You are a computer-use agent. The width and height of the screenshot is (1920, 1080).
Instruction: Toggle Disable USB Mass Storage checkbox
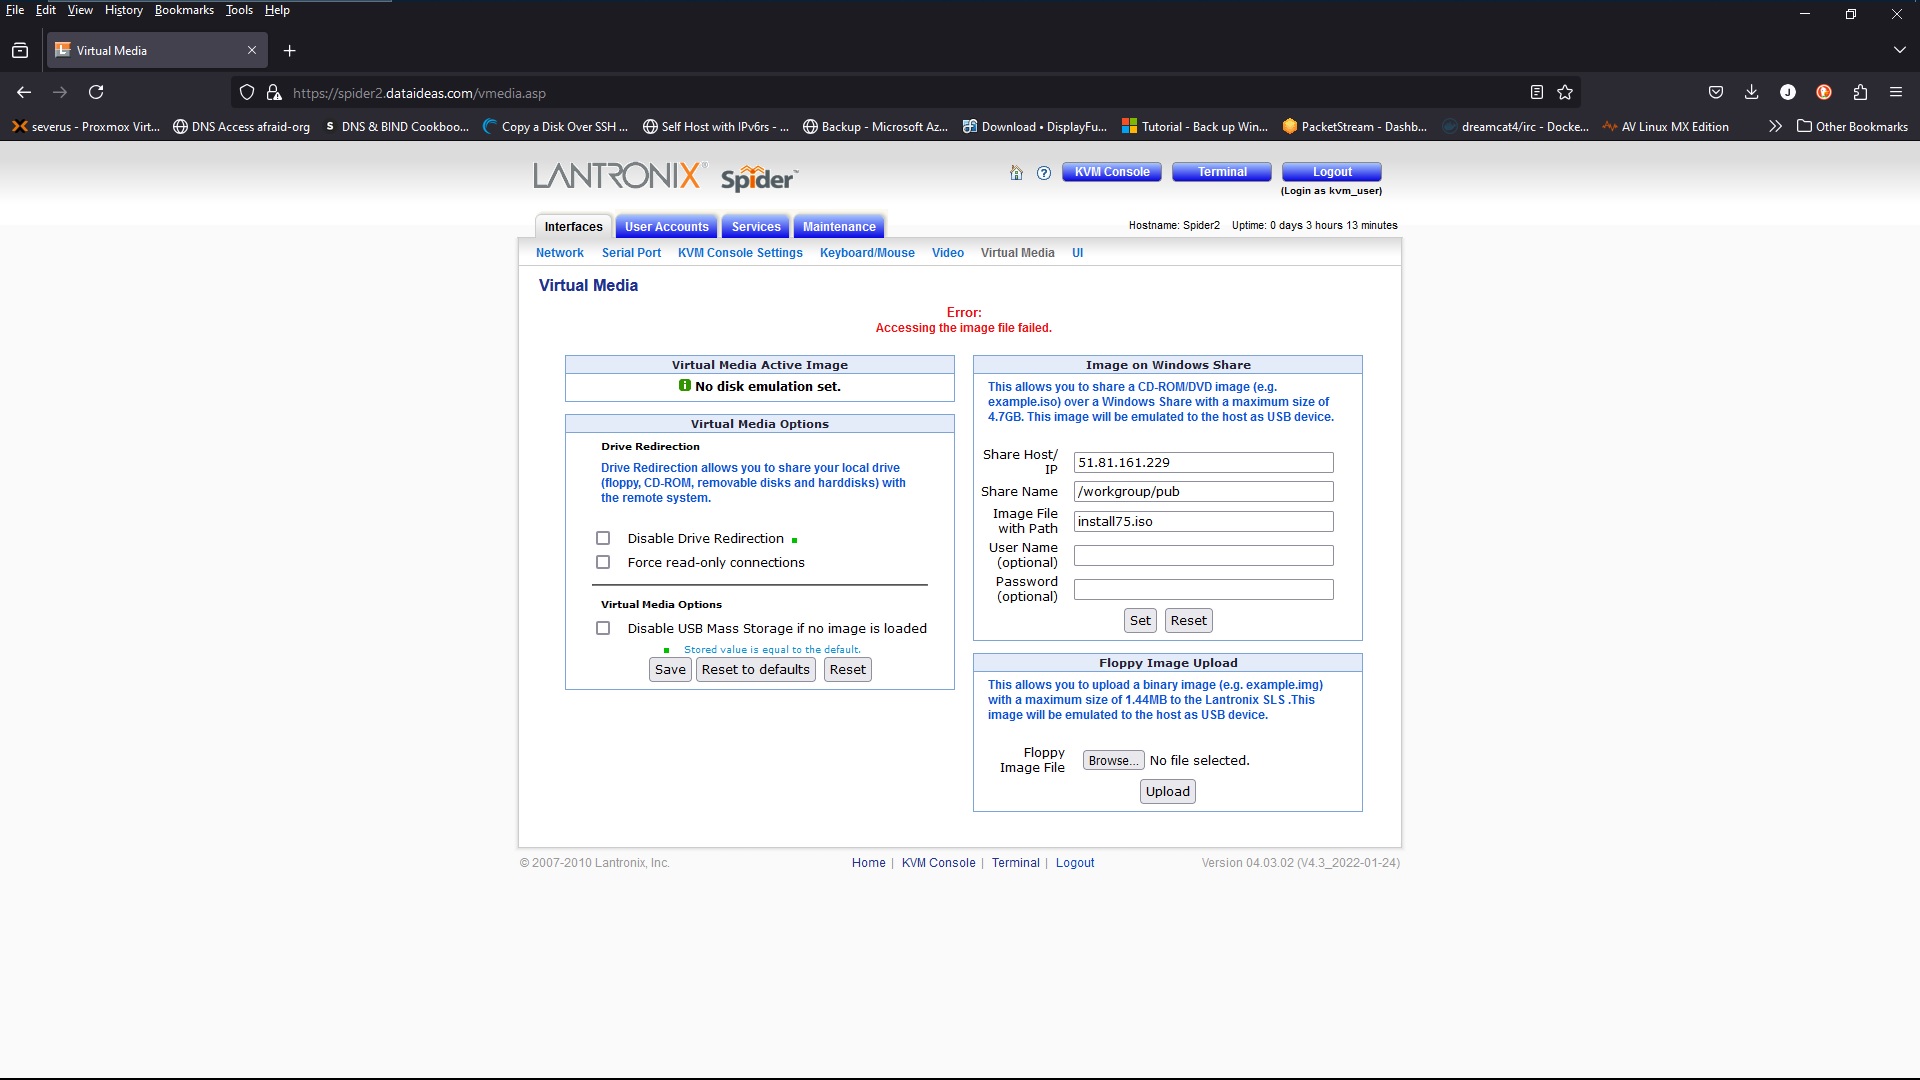(x=603, y=628)
